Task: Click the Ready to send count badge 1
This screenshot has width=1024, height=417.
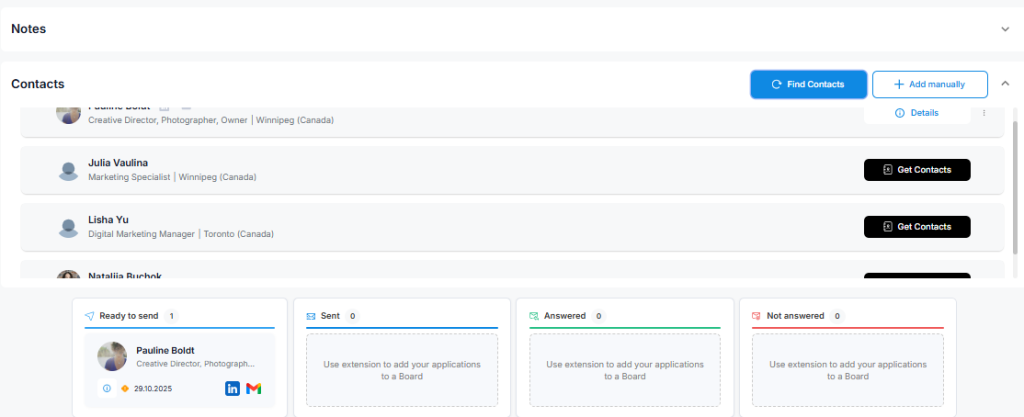Action: point(171,316)
